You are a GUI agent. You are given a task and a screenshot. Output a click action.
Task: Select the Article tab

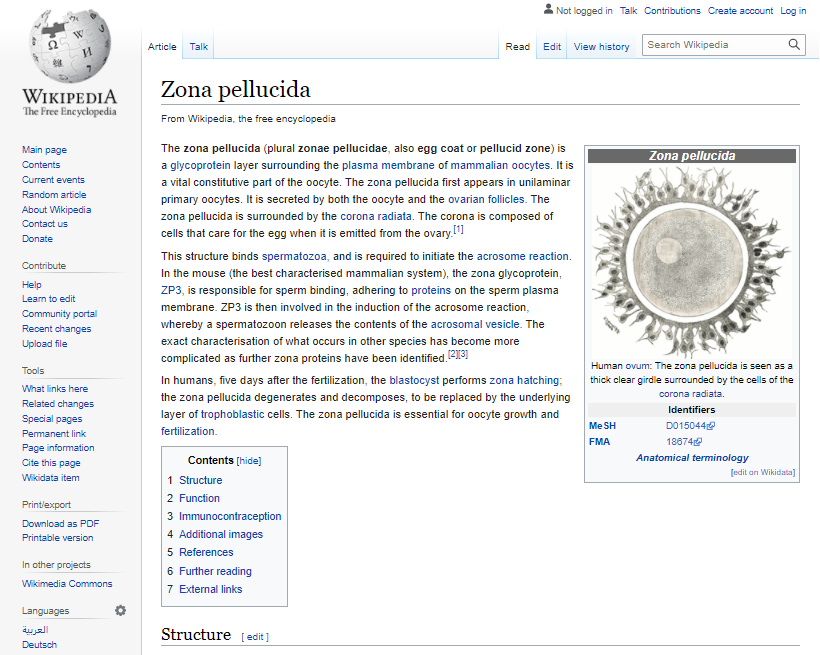point(162,47)
